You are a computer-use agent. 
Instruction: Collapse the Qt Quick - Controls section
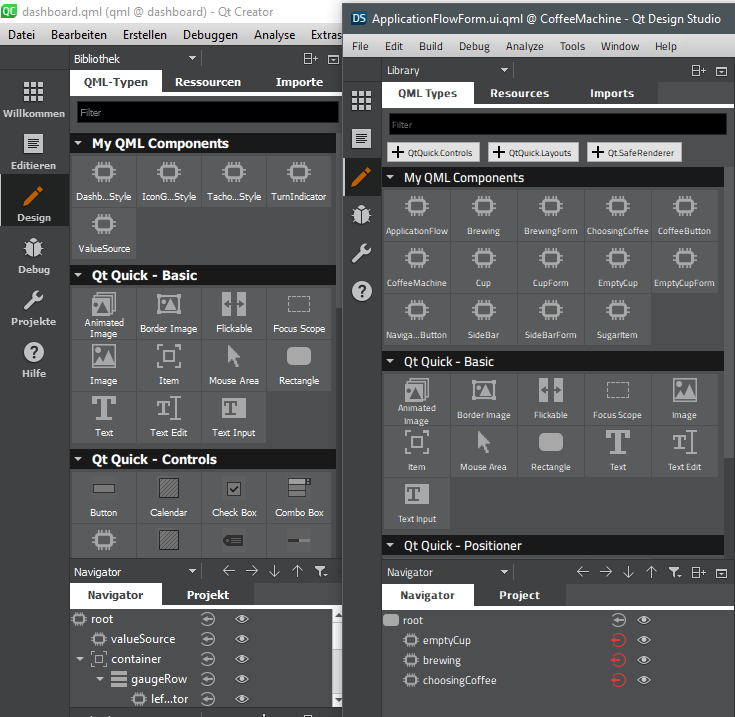coord(78,460)
